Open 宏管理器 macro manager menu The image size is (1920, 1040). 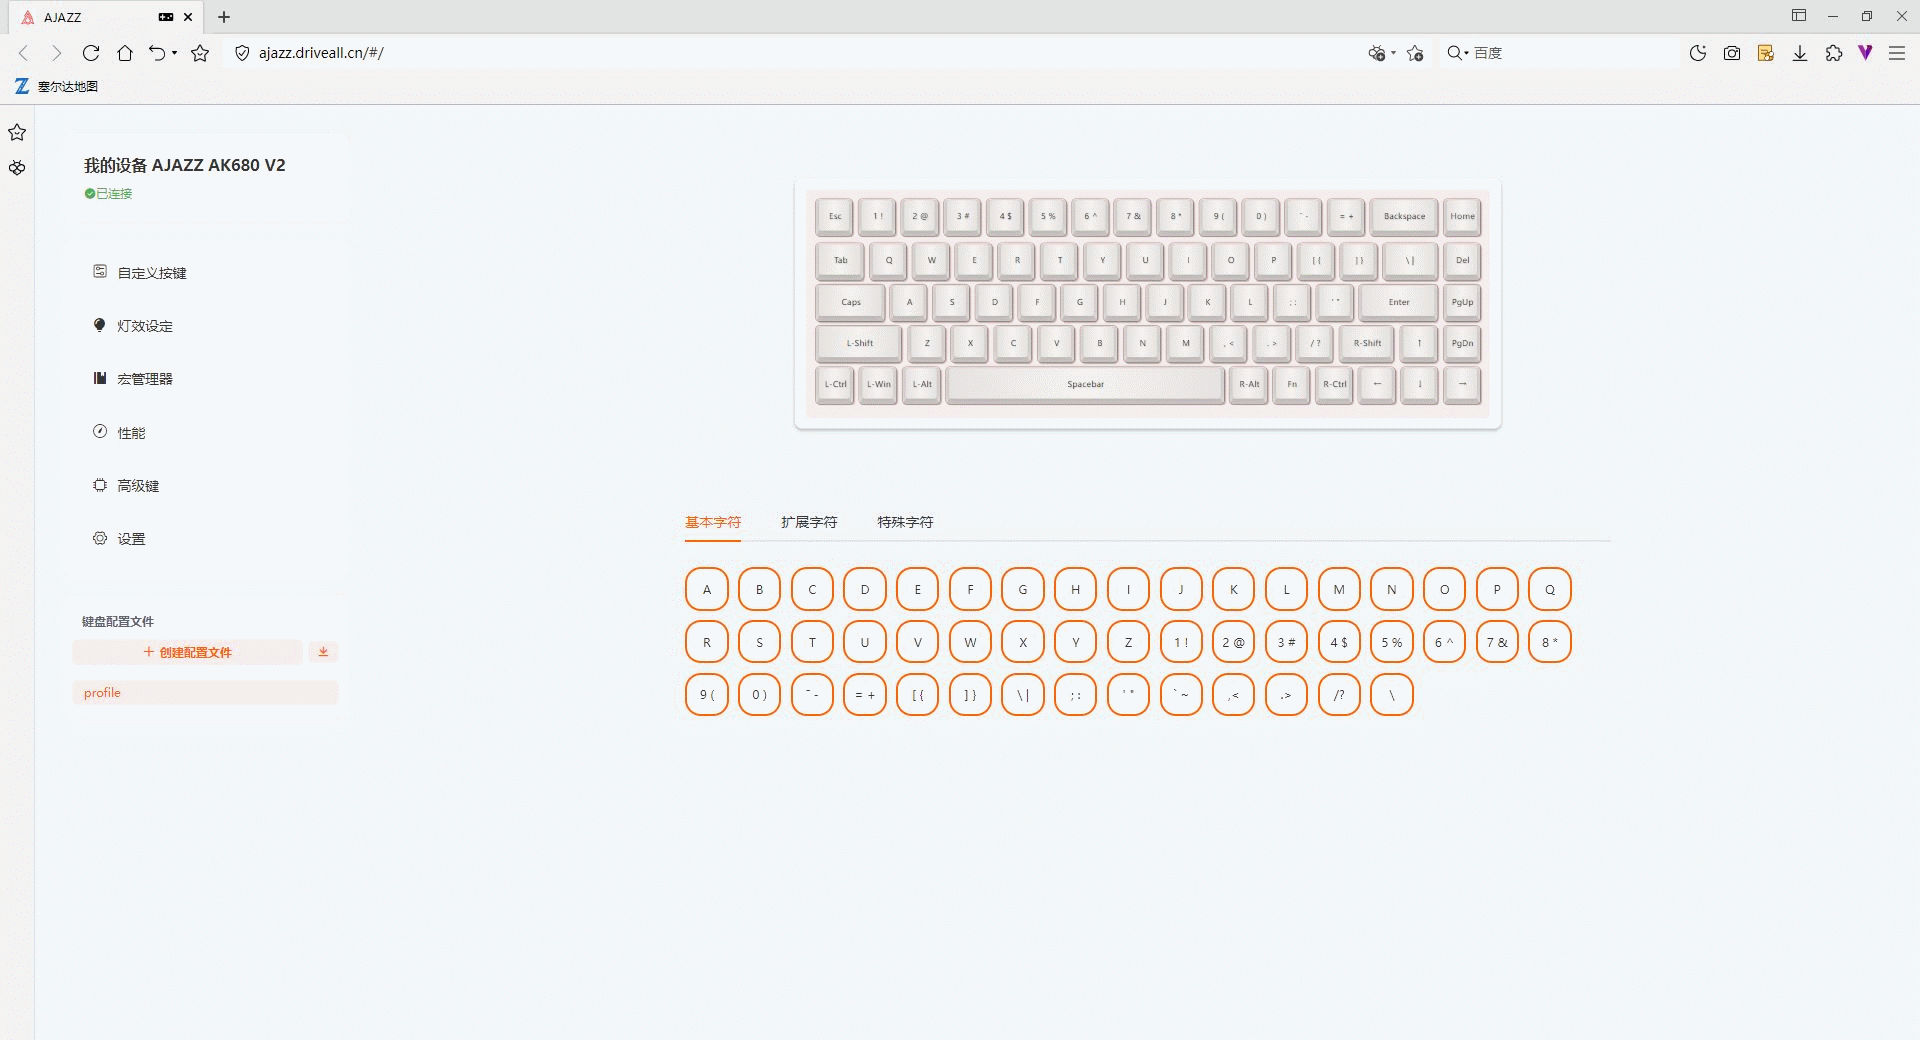pos(145,379)
